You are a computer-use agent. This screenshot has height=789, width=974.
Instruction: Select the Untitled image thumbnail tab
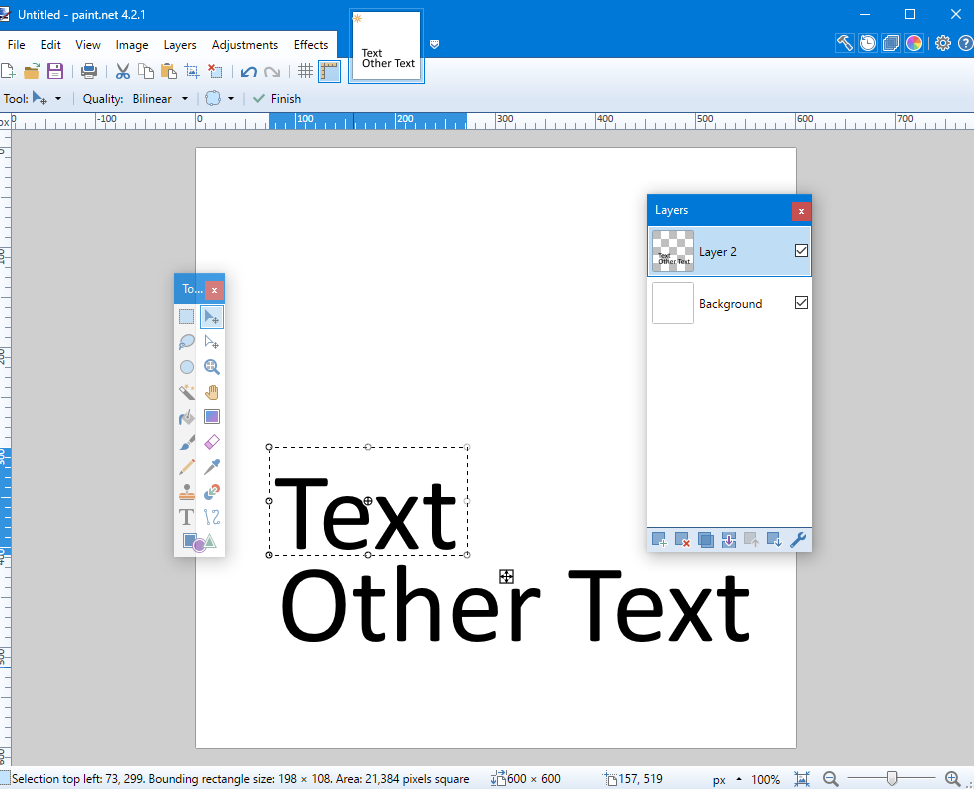tap(386, 46)
